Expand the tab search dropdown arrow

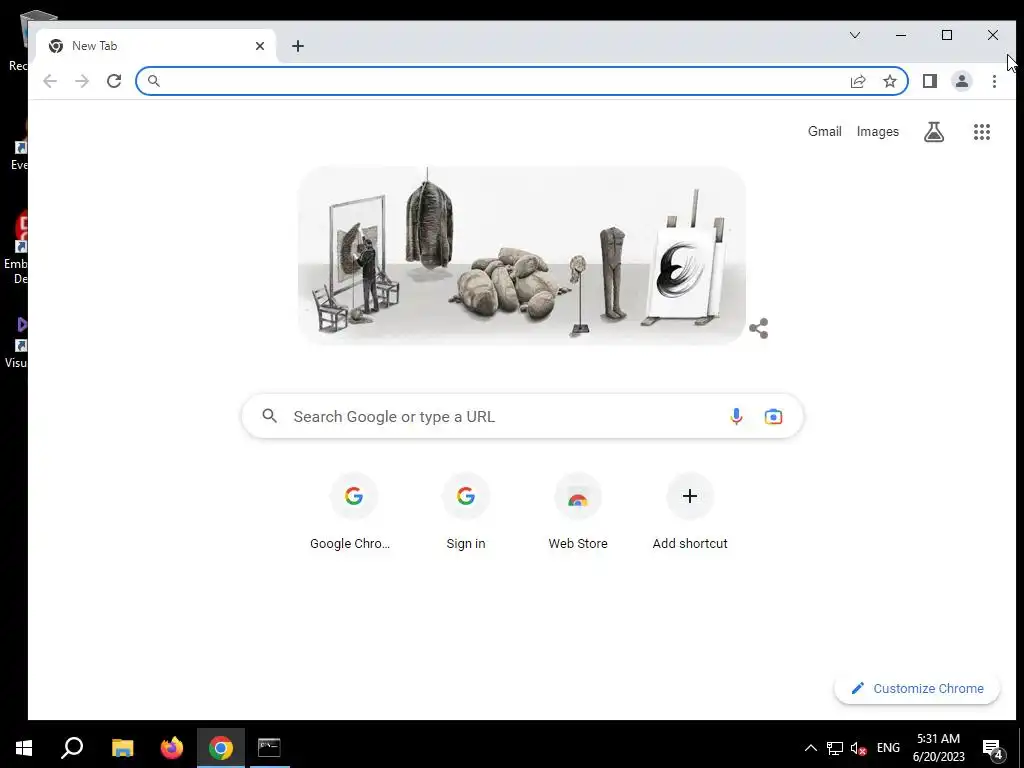coord(855,35)
